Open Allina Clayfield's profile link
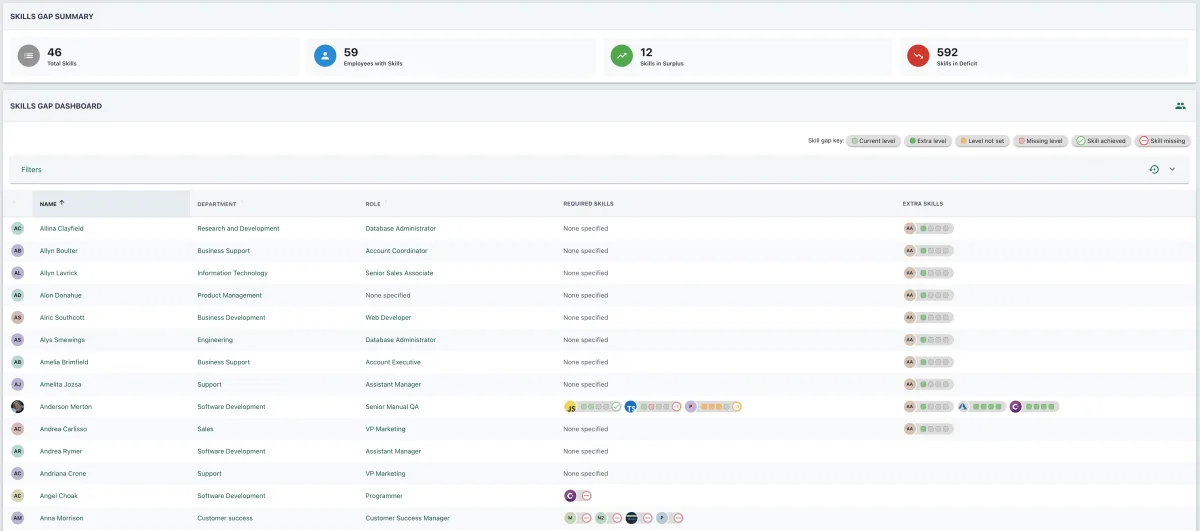This screenshot has width=1200, height=531. tap(61, 229)
